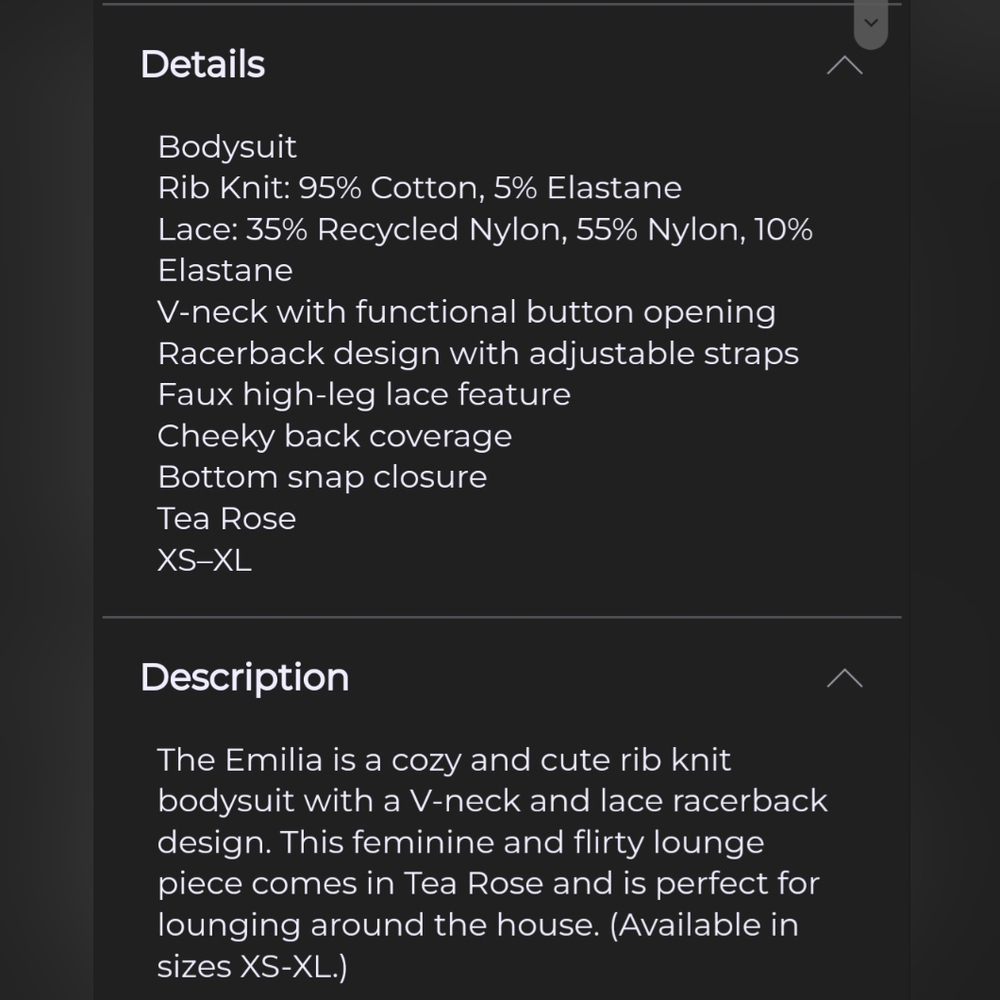Select the Bodysuit detail line

tap(227, 147)
